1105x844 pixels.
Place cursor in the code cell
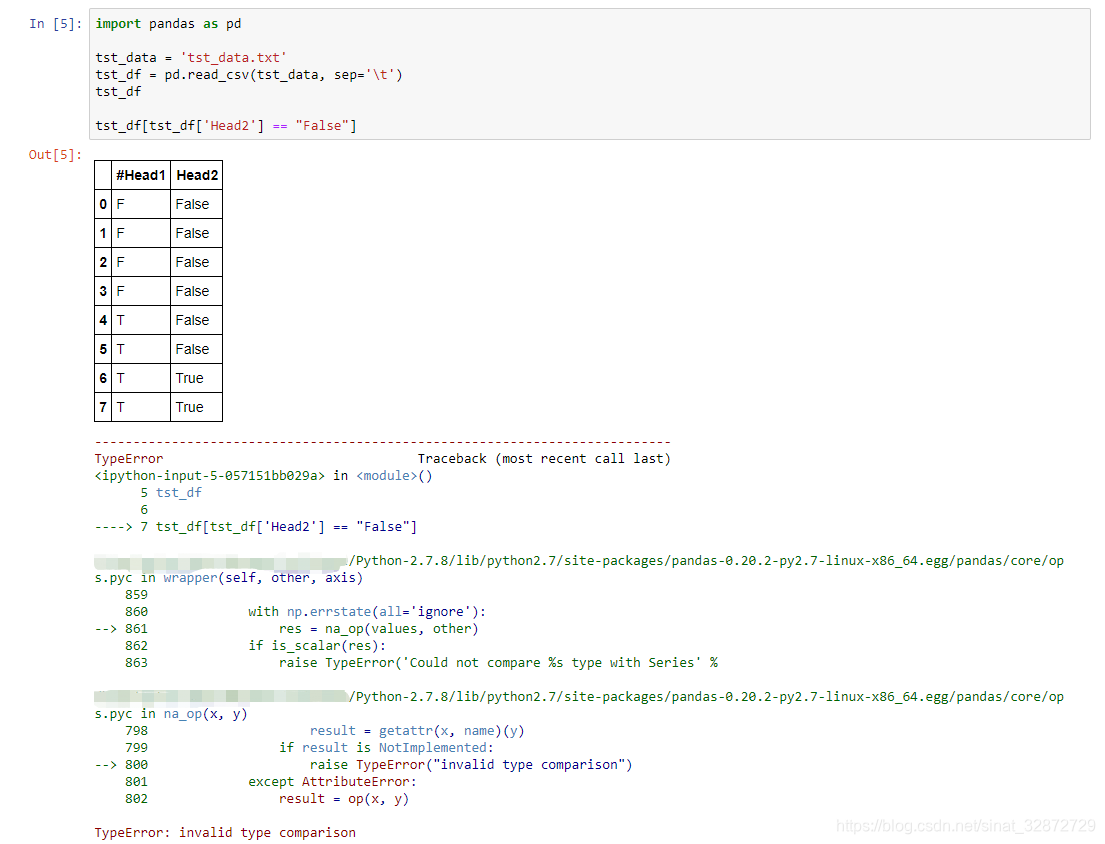(400, 90)
